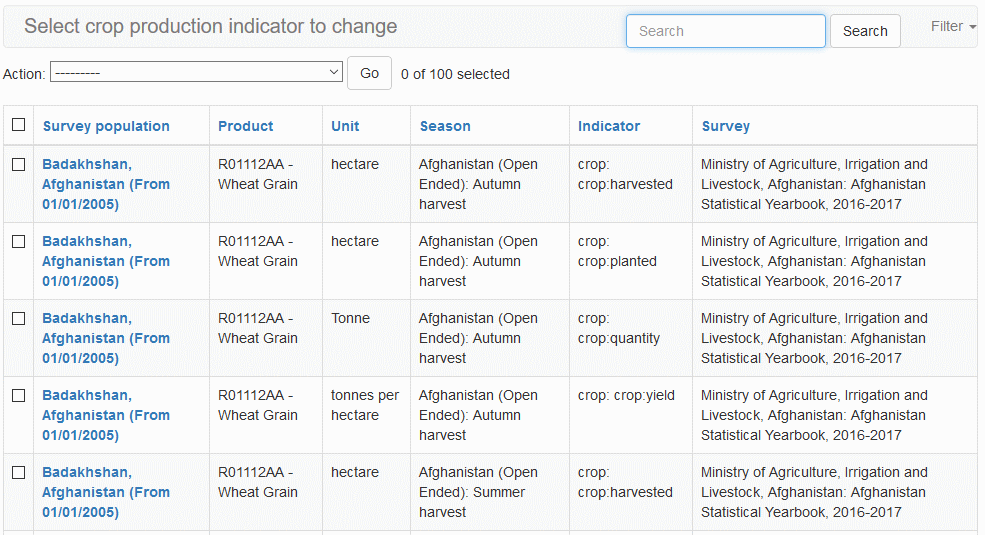The height and width of the screenshot is (535, 985).
Task: Check the crop:harvested Autumn harvest row checkbox
Action: coord(18,165)
